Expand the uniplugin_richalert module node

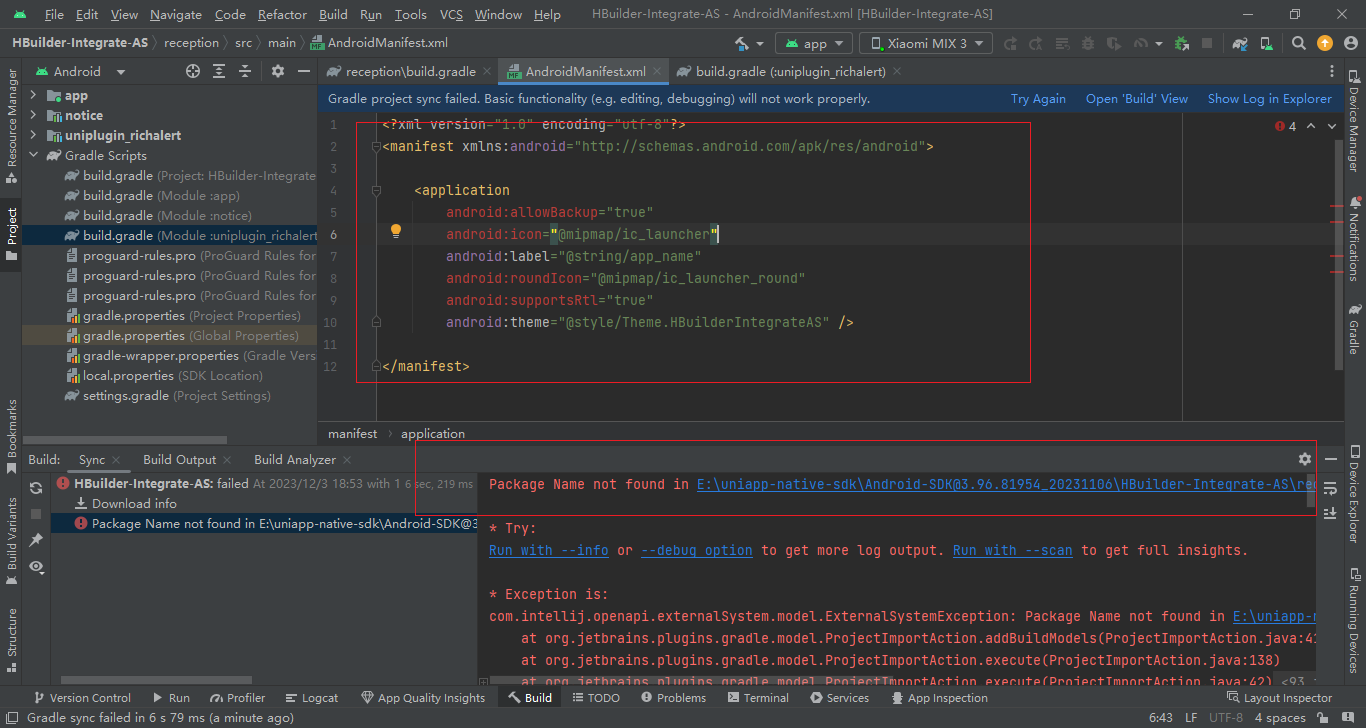(x=33, y=135)
